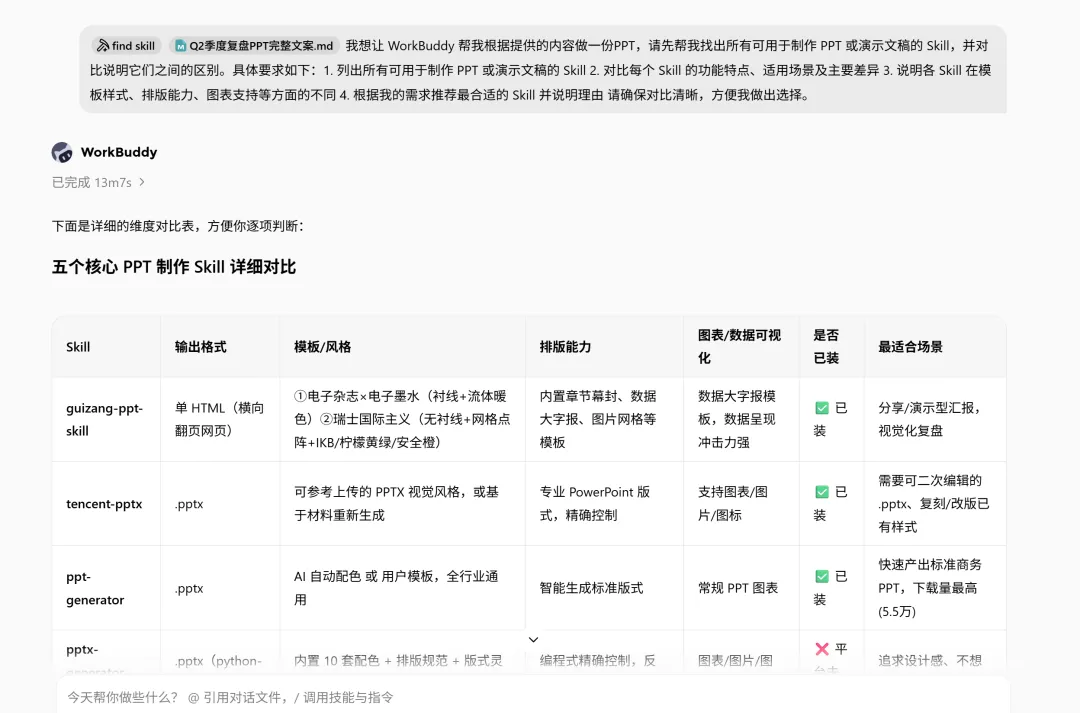This screenshot has height=713, width=1080.
Task: Click the Skill column header
Action: pos(106,347)
